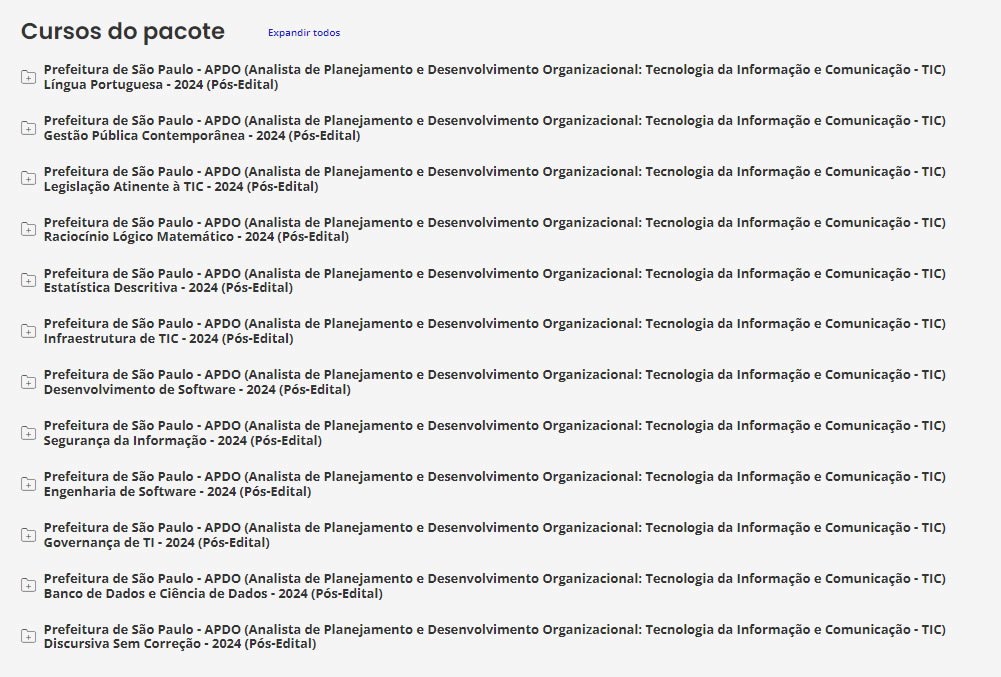This screenshot has width=1001, height=677.
Task: Expand Gestão Pública Contemporânea folder icon
Action: tap(28, 128)
